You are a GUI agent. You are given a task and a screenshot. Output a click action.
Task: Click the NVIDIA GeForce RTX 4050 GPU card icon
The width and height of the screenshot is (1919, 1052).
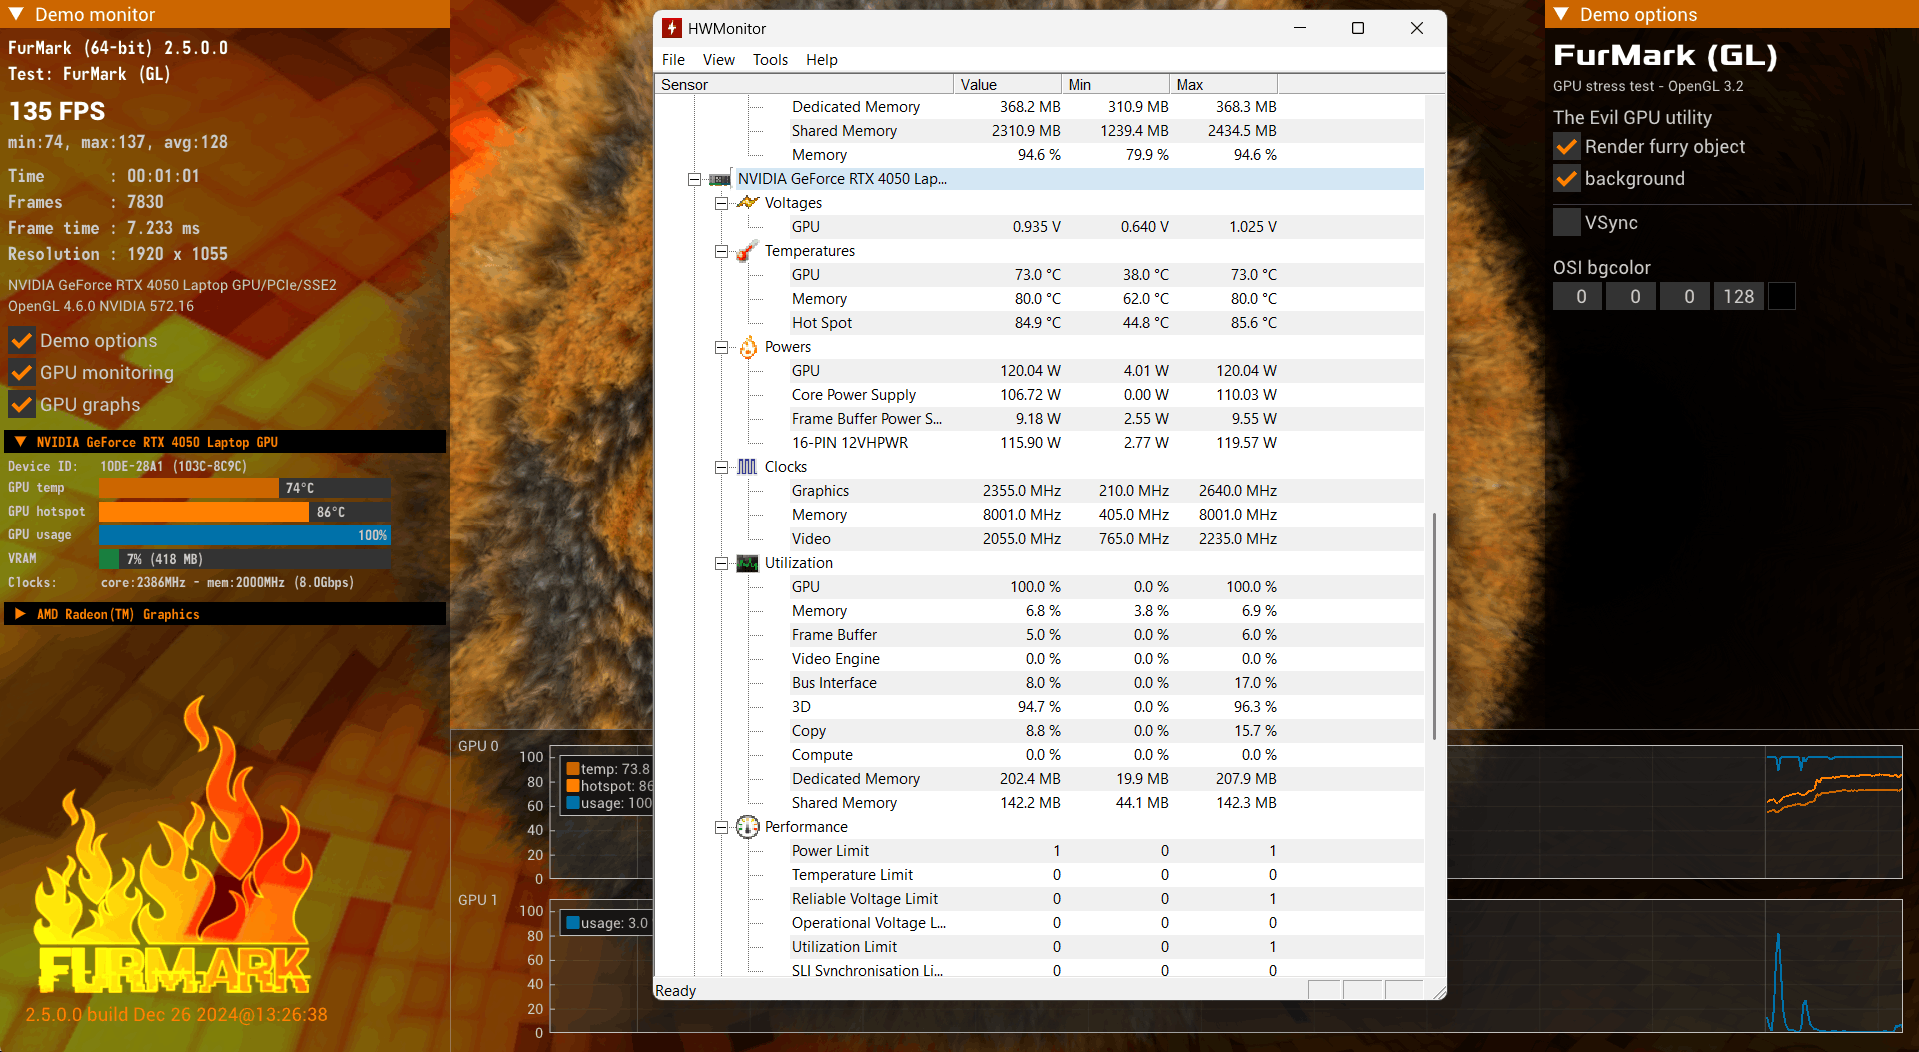(720, 179)
